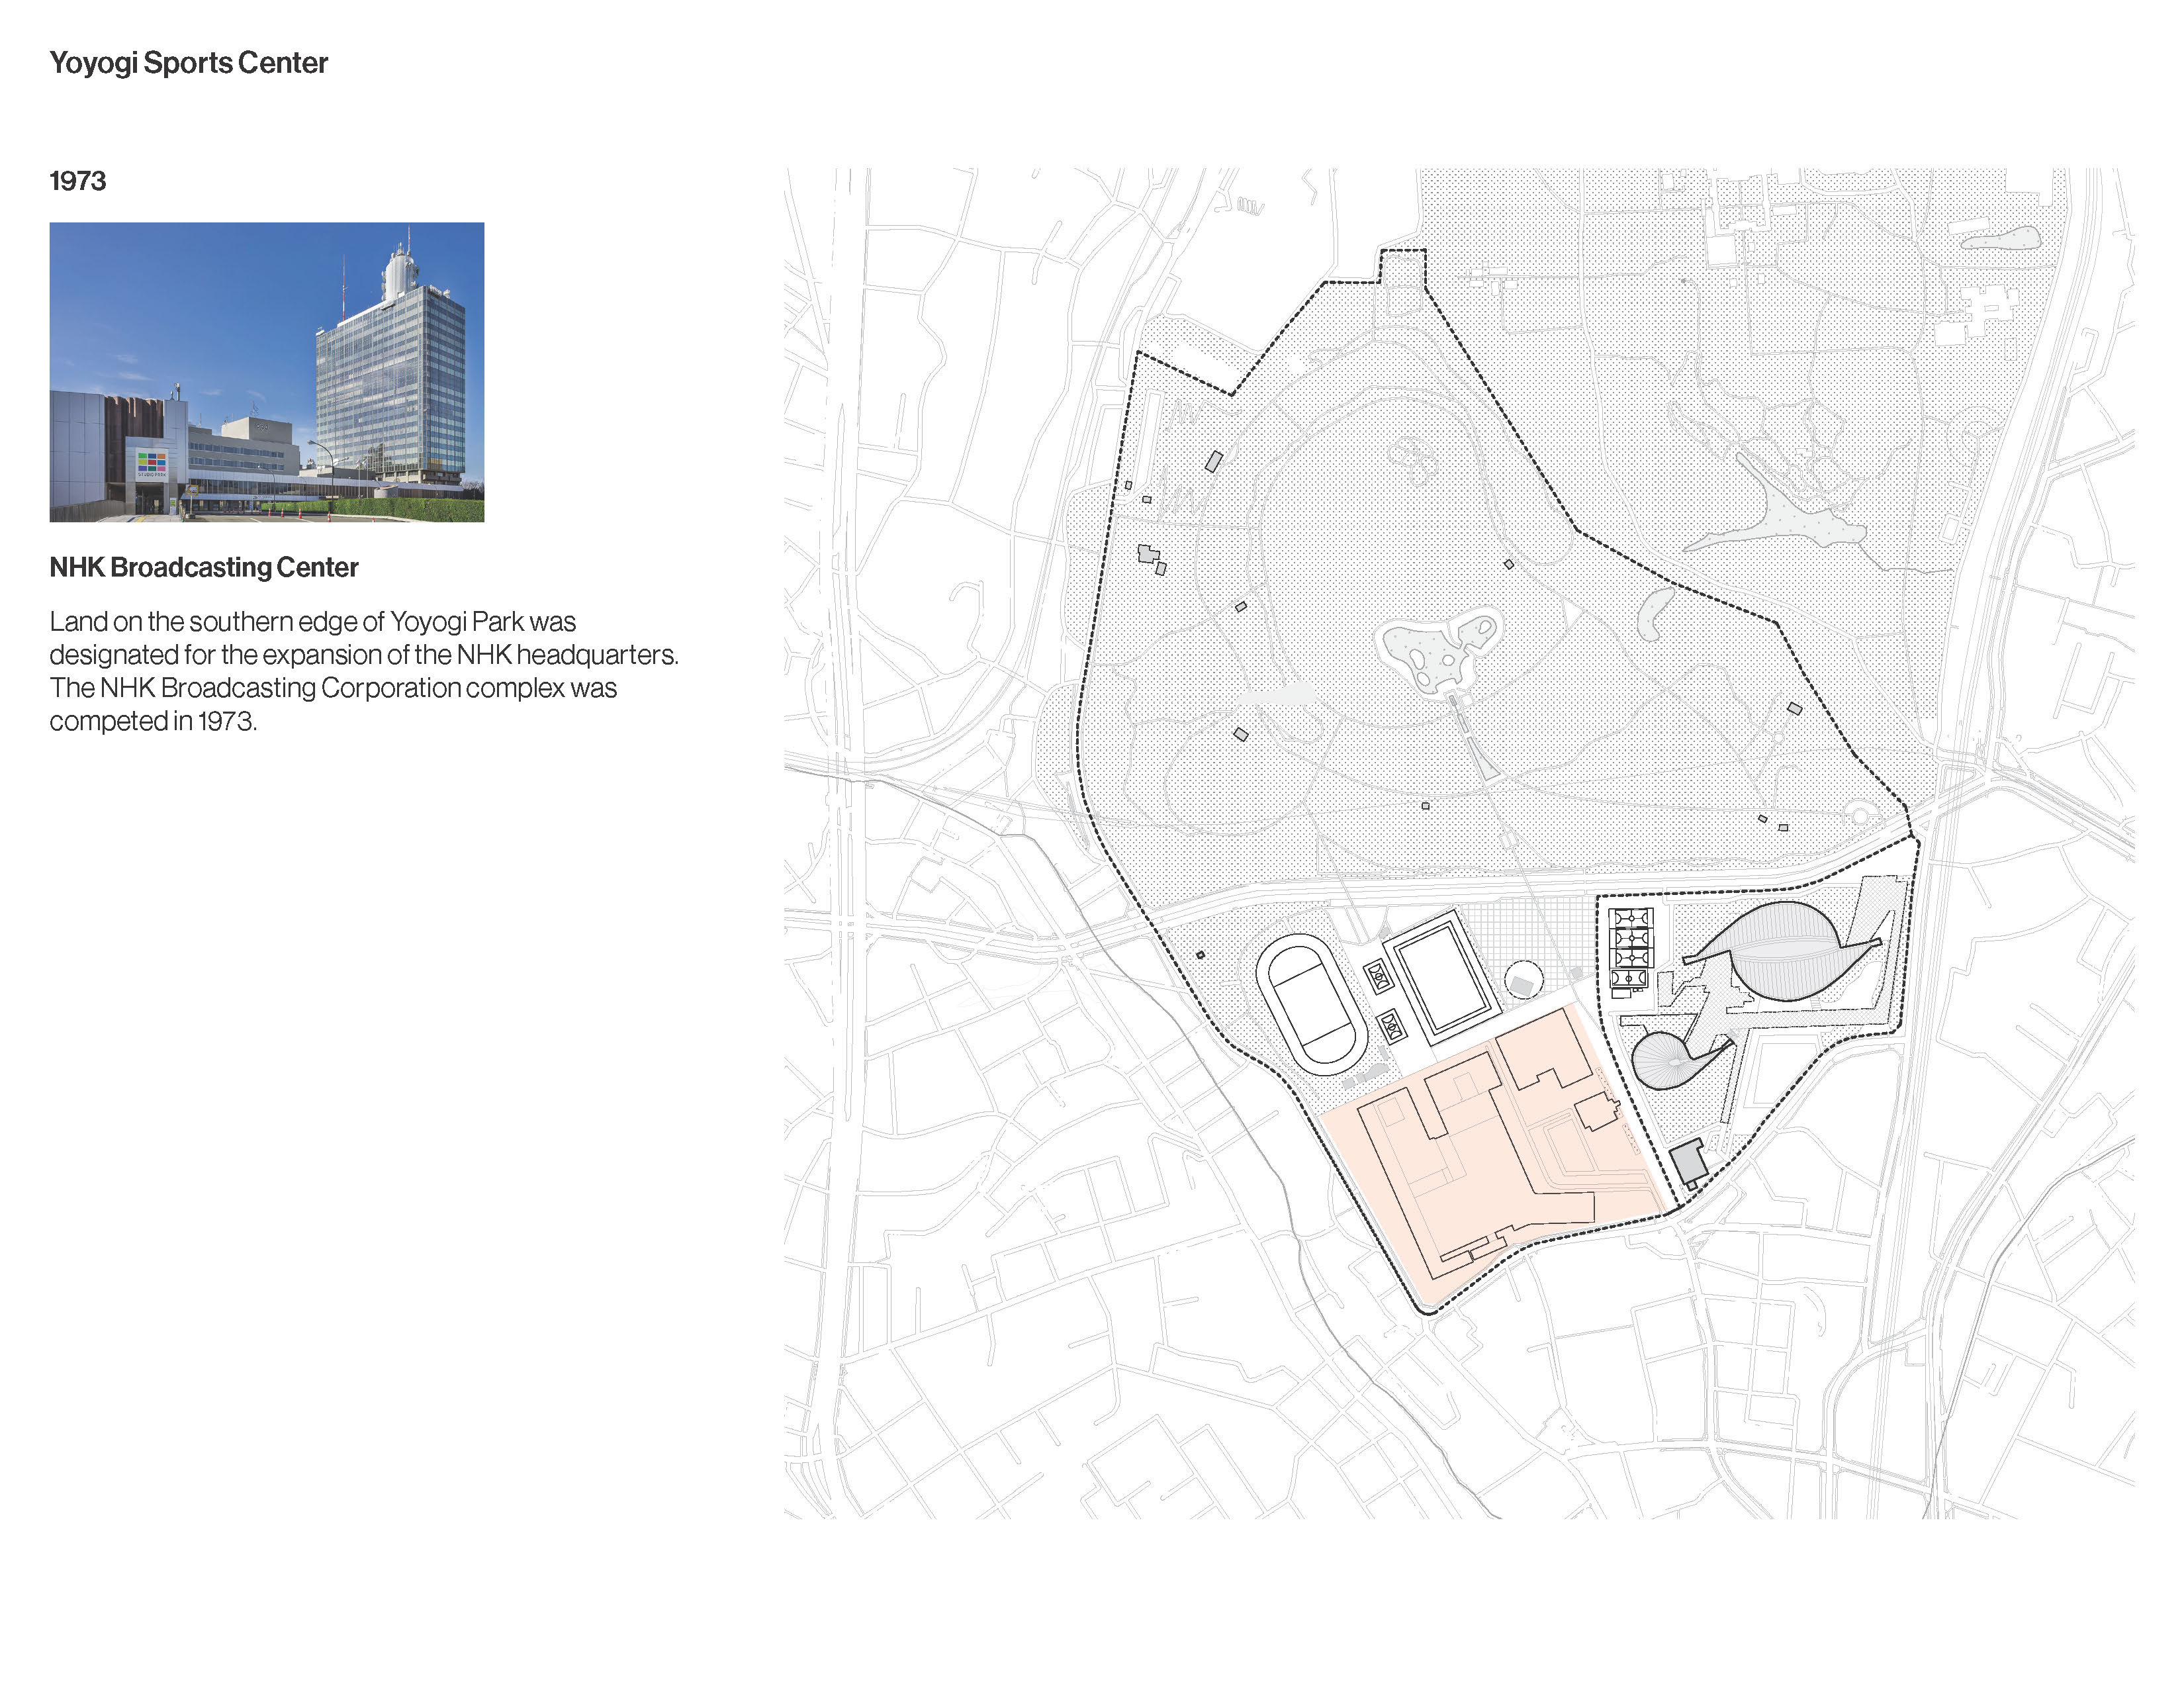Viewport: 2184px width, 1688px height.
Task: Click the rectangular stadium field next to track
Action: point(1441,979)
